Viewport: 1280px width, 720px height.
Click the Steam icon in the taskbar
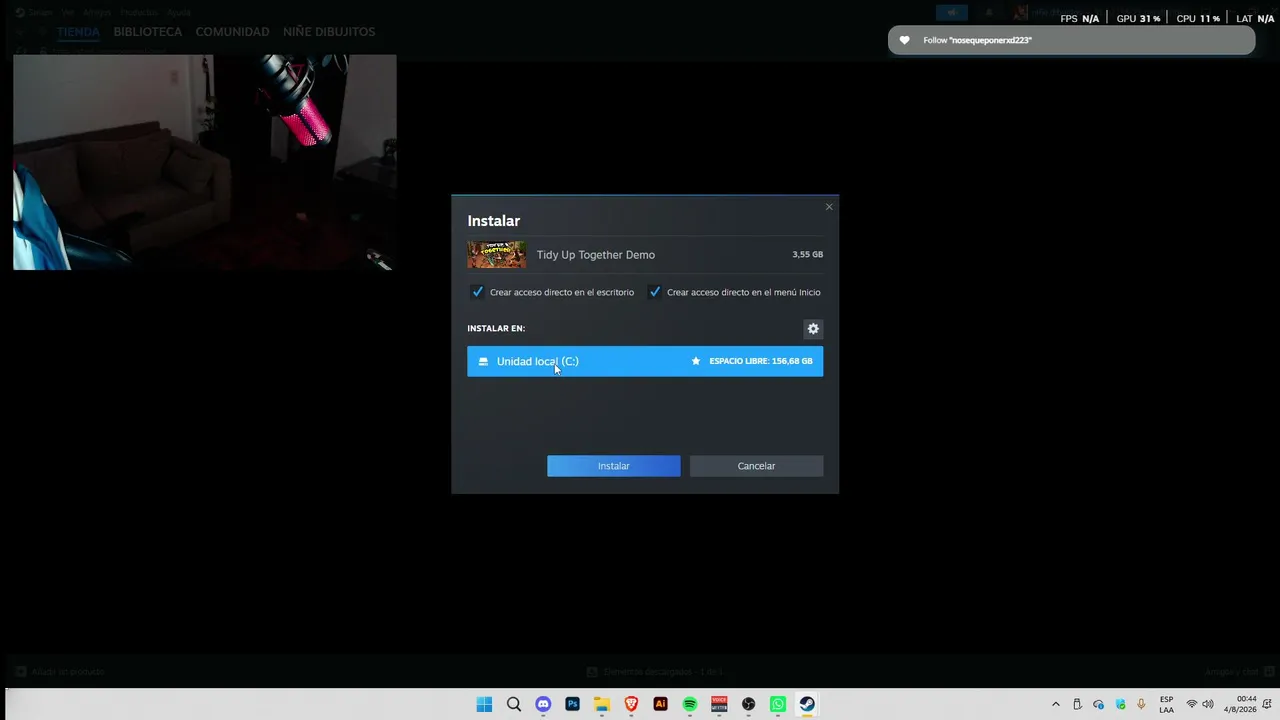[807, 704]
